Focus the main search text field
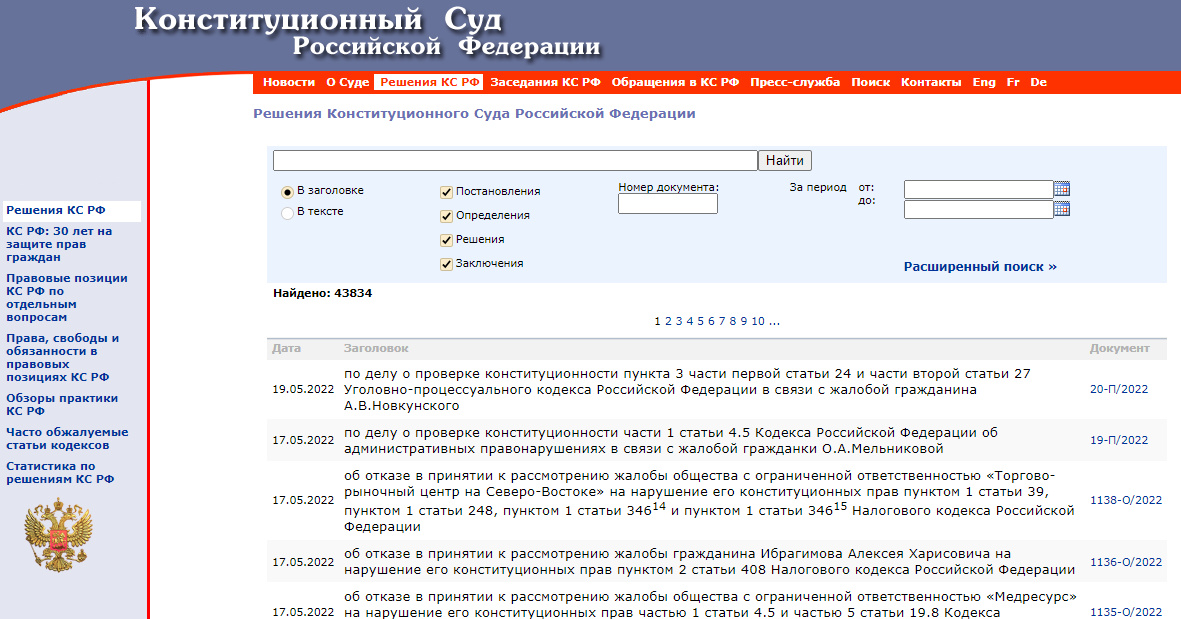Screen dimensions: 1181x619 (x=515, y=160)
